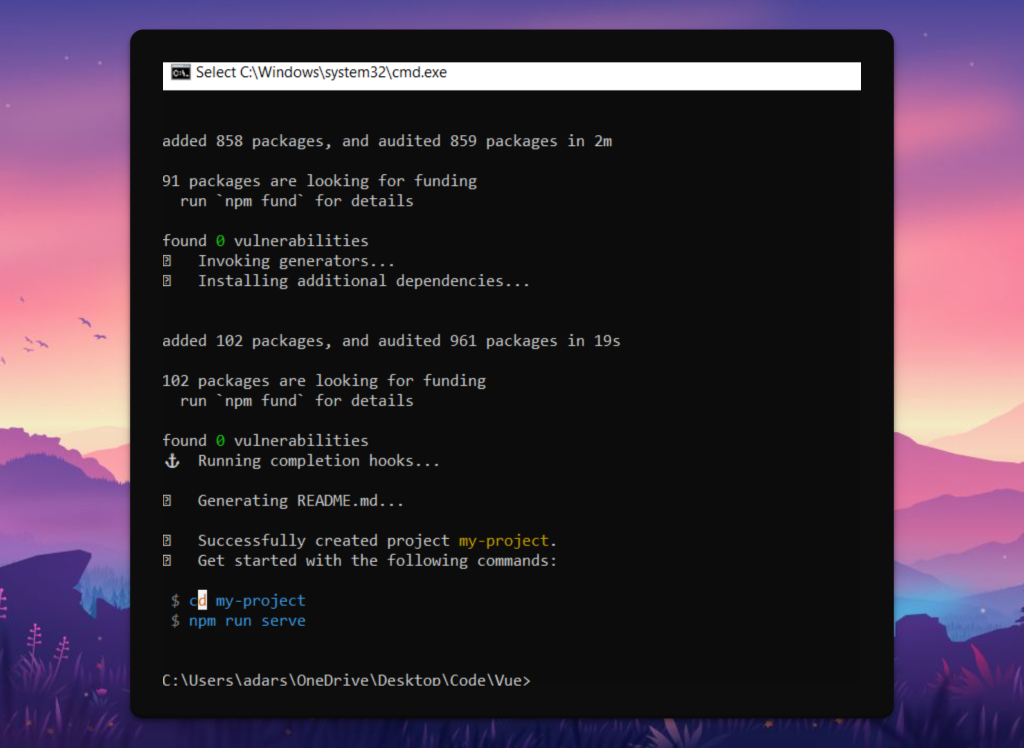Click the highlighted cursor block on cd

tap(201, 601)
